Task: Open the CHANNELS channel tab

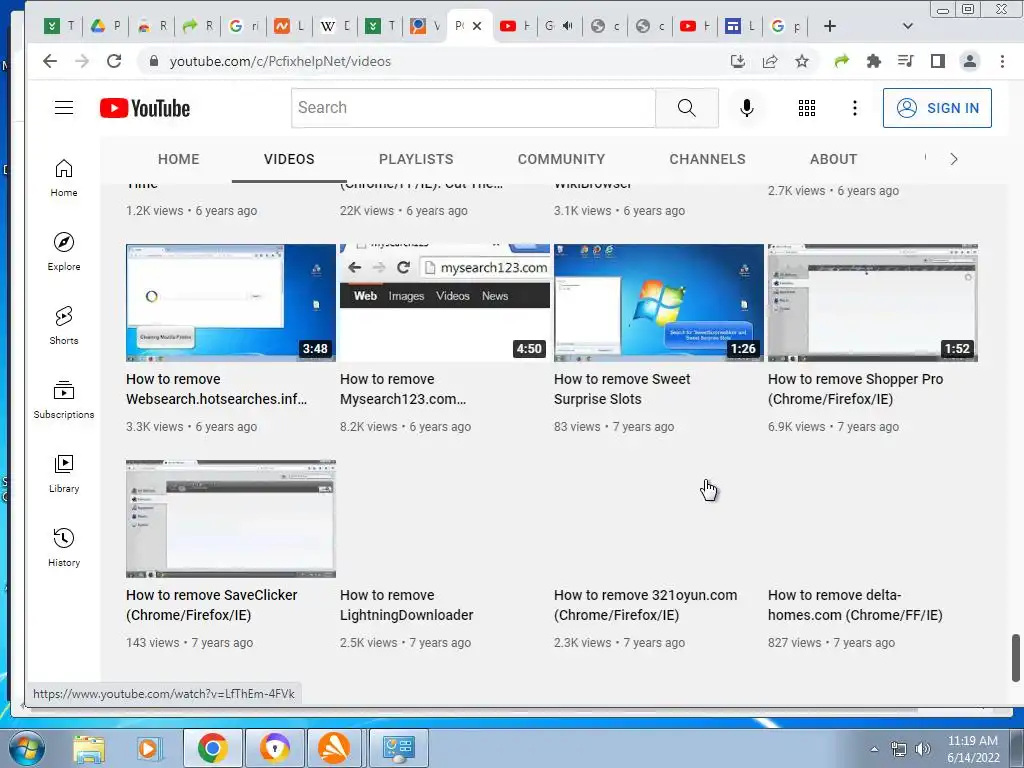Action: coord(707,159)
